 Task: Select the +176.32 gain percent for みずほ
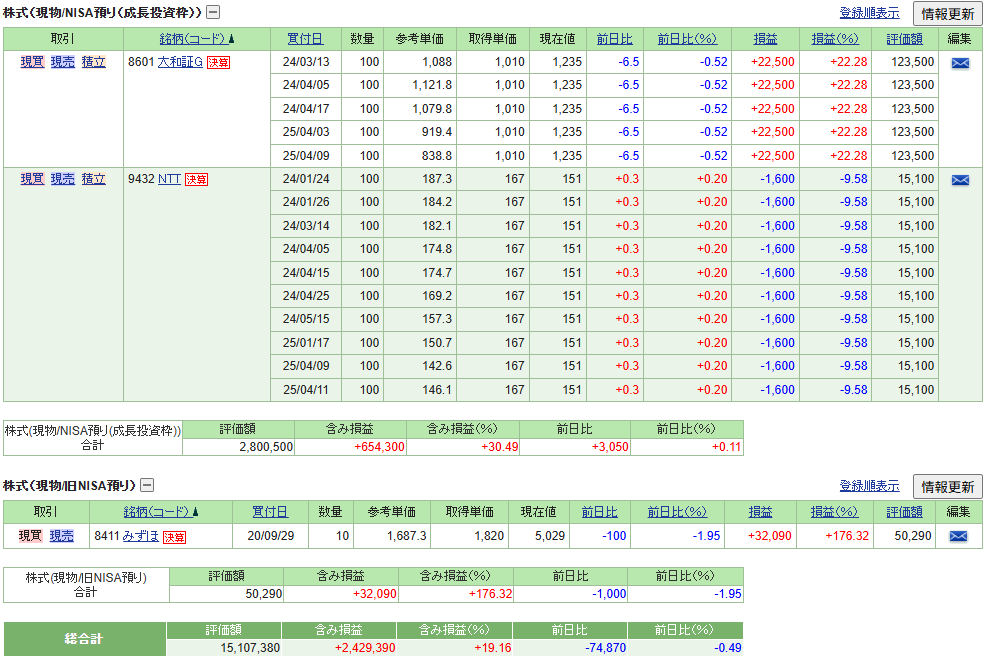click(834, 536)
